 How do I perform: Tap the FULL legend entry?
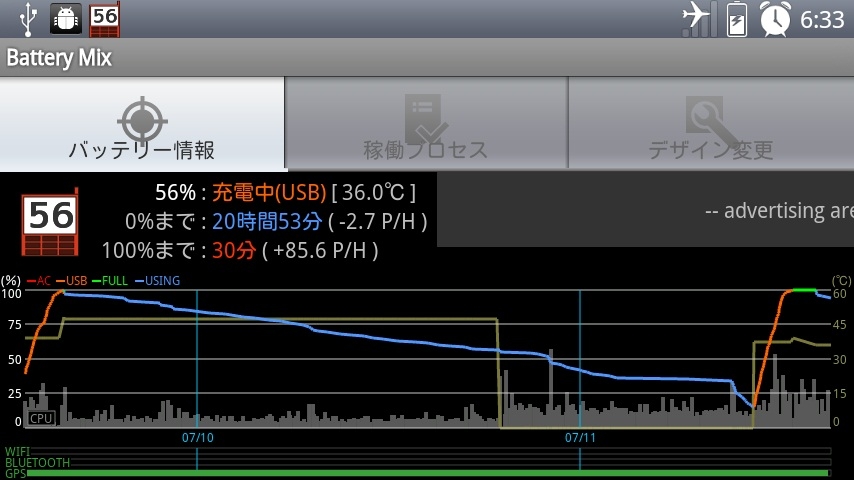pyautogui.click(x=110, y=281)
